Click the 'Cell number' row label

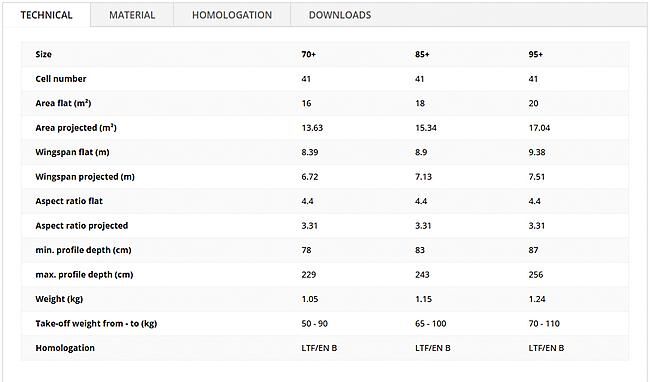pos(61,79)
